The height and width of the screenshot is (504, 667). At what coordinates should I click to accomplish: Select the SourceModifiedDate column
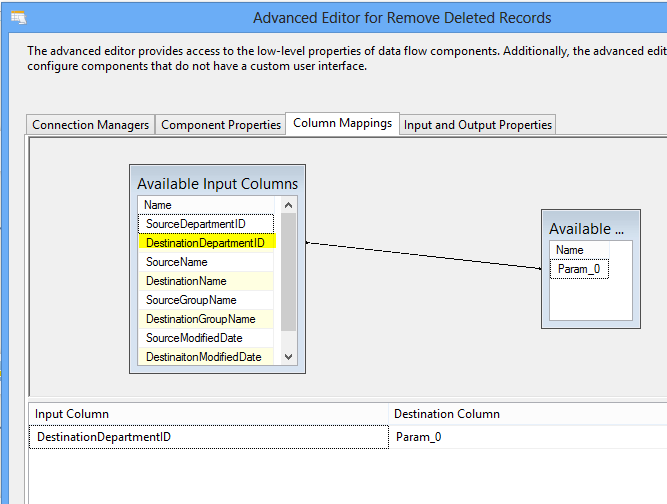tap(194, 338)
